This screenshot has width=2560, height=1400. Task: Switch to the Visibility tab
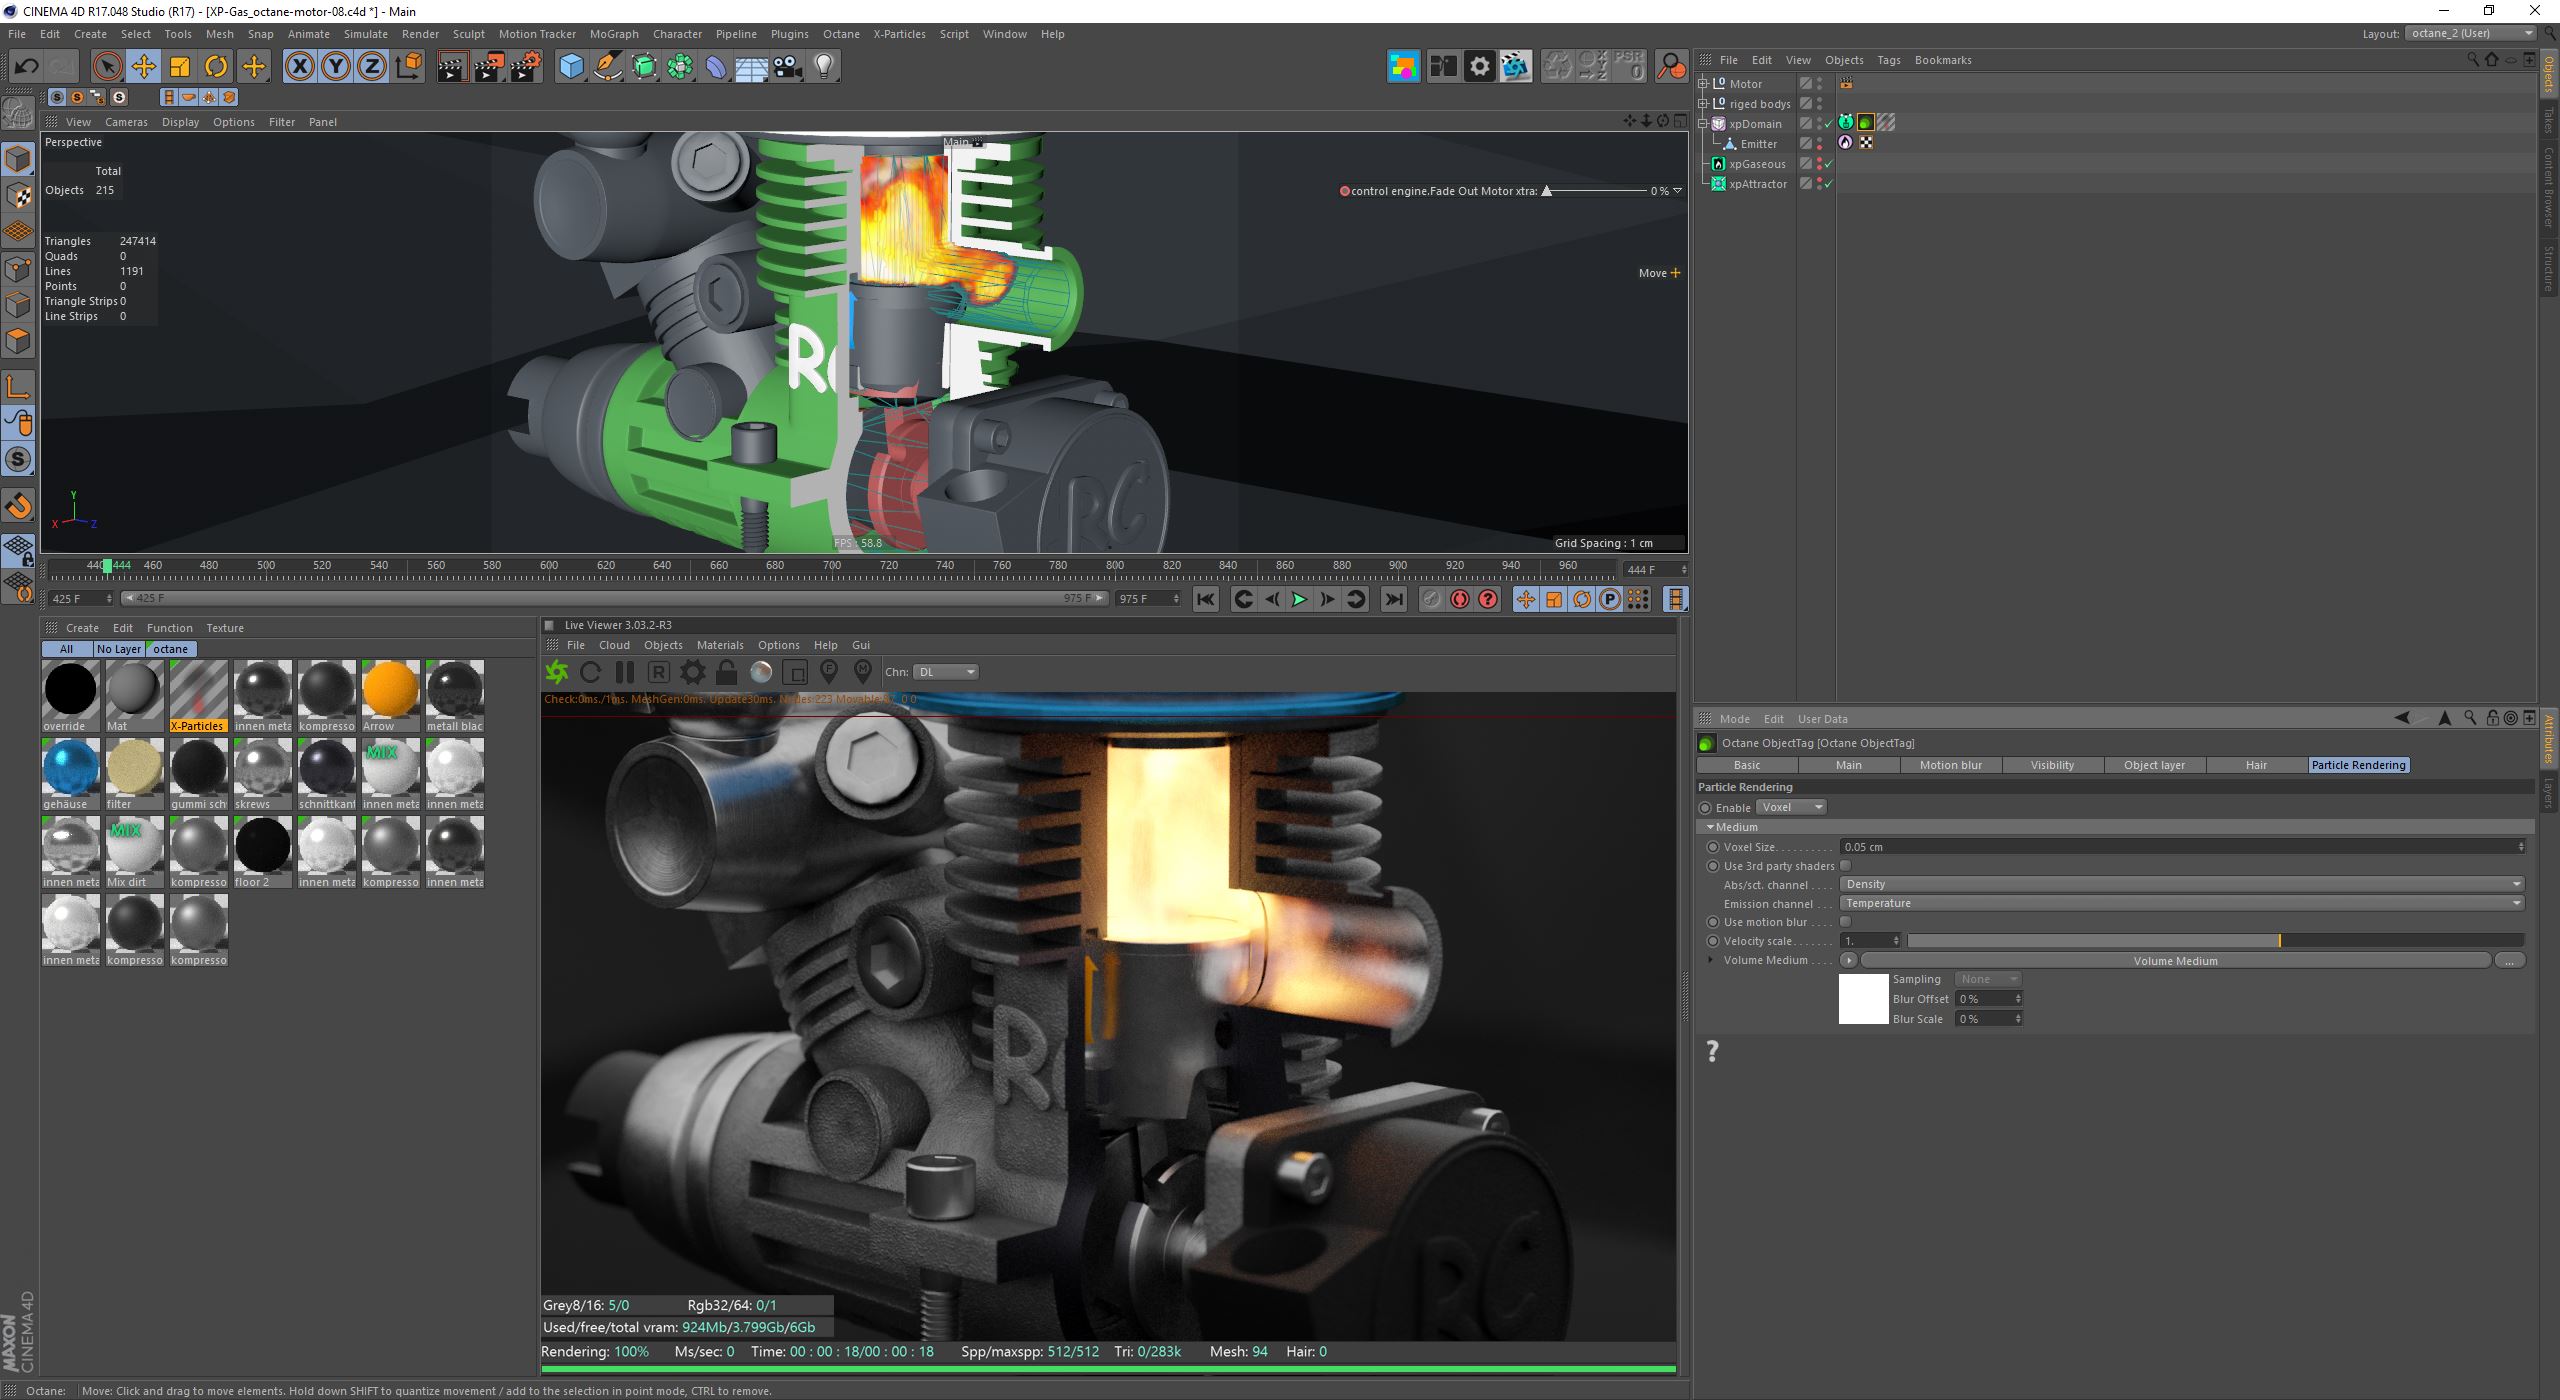coord(2052,765)
